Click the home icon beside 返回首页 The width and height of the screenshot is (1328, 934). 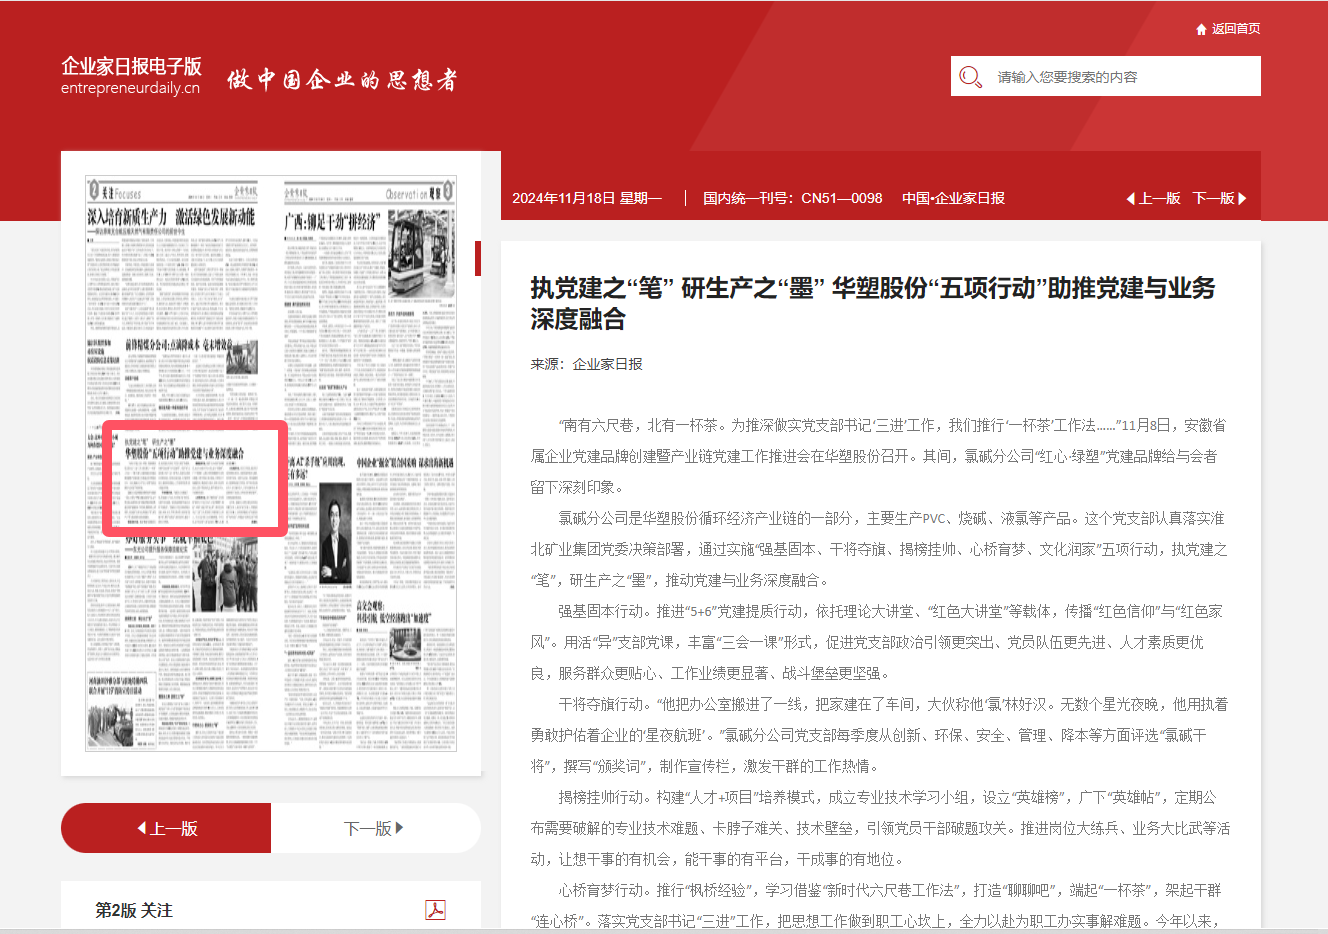tap(1201, 29)
